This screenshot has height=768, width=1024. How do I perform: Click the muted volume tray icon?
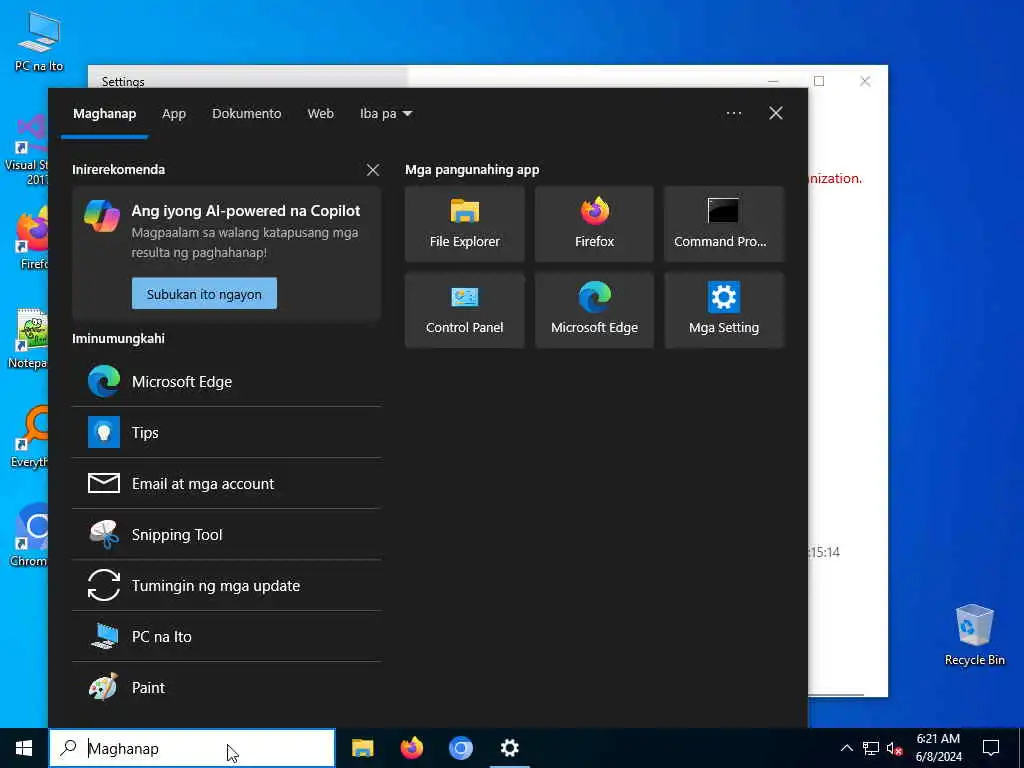[x=895, y=748]
